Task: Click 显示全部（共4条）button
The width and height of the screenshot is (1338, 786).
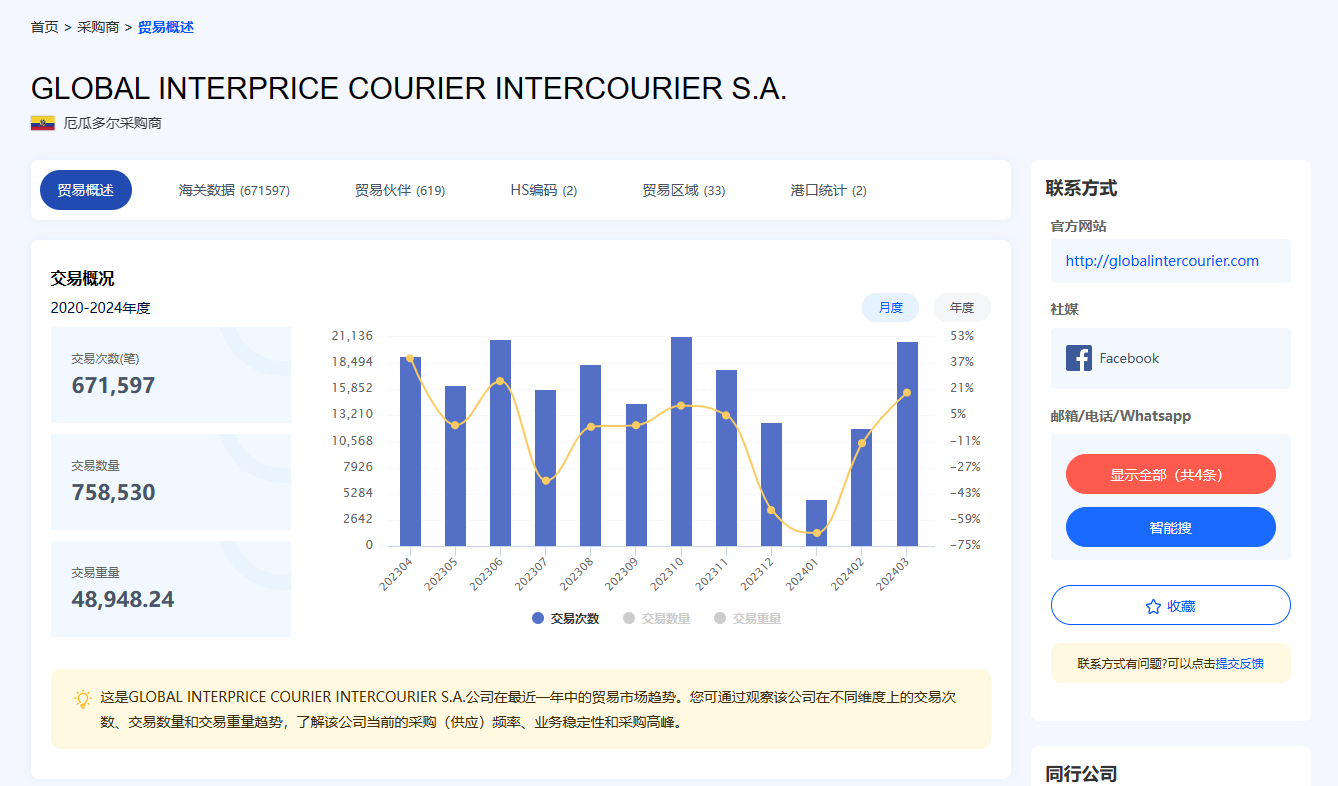Action: (1171, 474)
